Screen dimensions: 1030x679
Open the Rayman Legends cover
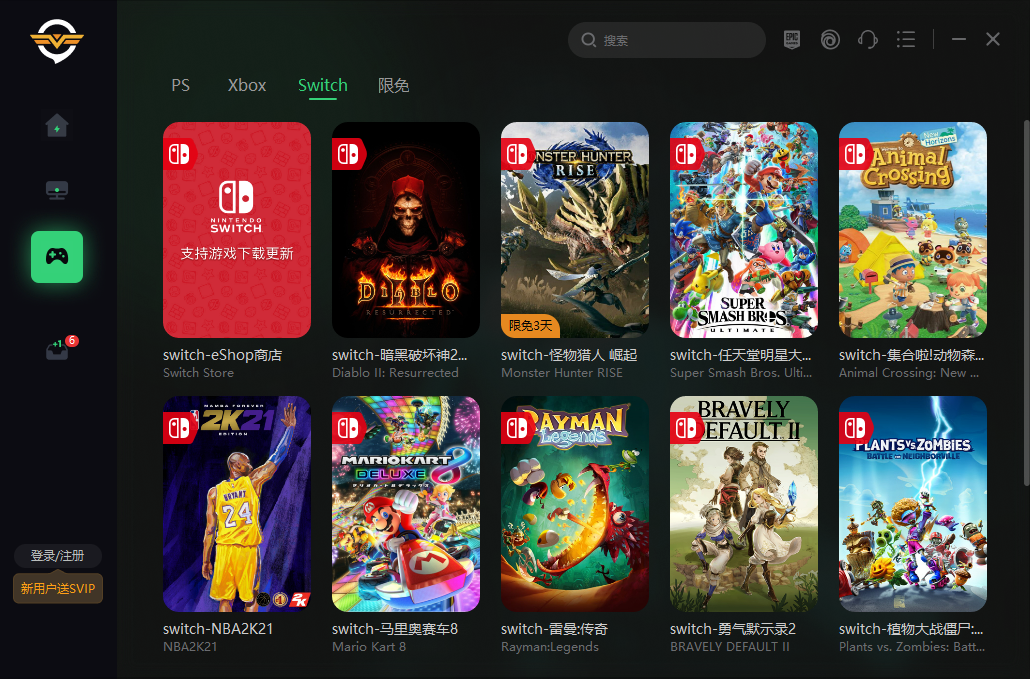pos(575,504)
